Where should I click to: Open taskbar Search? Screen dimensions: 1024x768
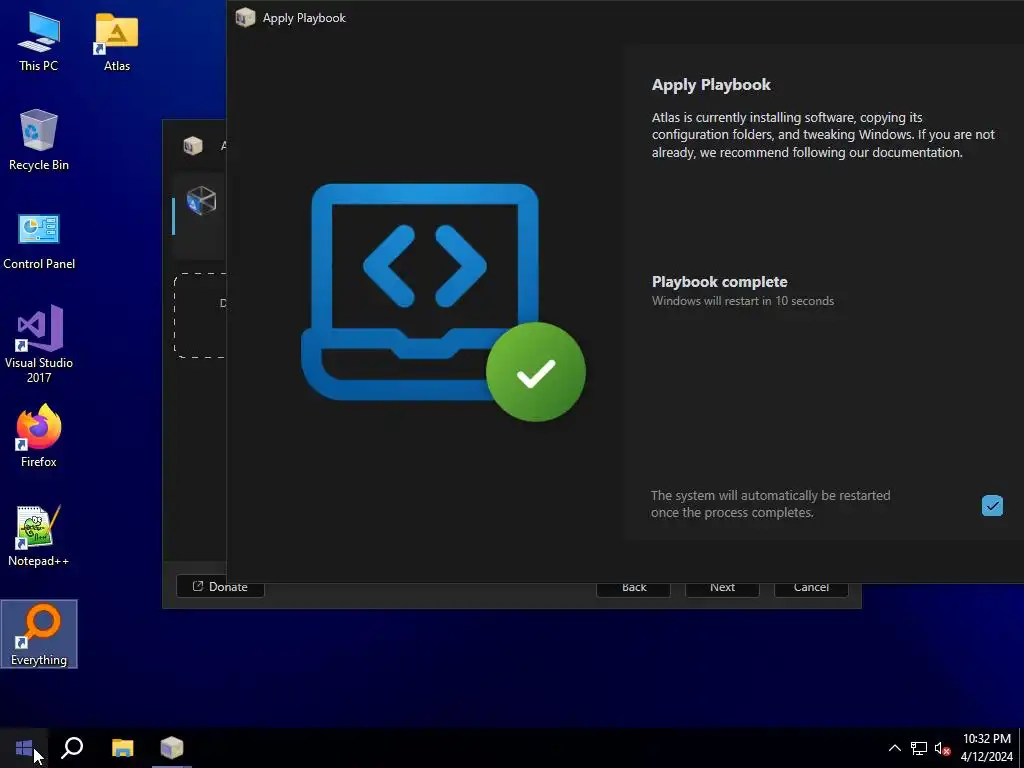point(72,748)
